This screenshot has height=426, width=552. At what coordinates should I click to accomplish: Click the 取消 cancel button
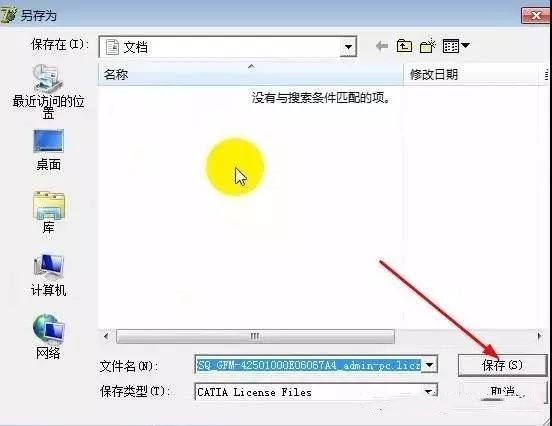(x=502, y=391)
